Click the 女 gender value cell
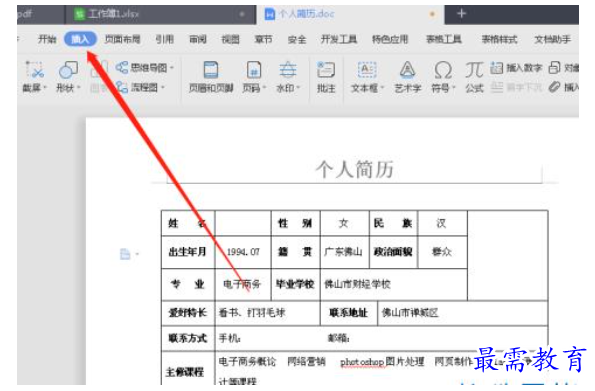Image resolution: width=595 pixels, height=391 pixels. (345, 223)
